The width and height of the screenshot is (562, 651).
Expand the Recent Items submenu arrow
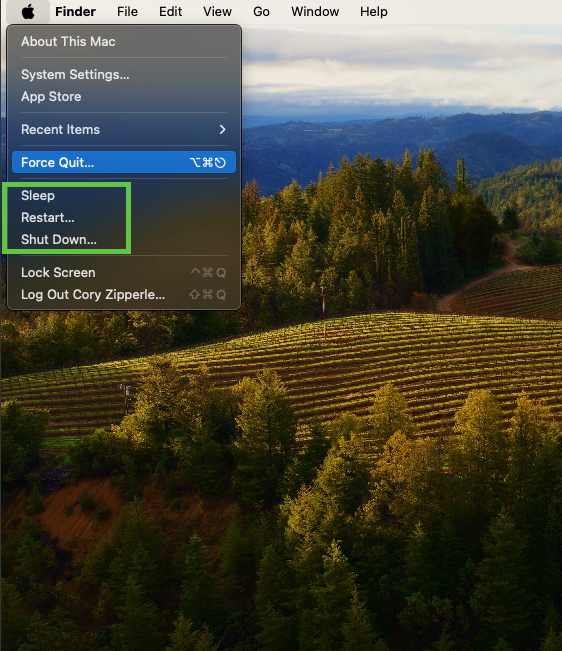tap(223, 130)
